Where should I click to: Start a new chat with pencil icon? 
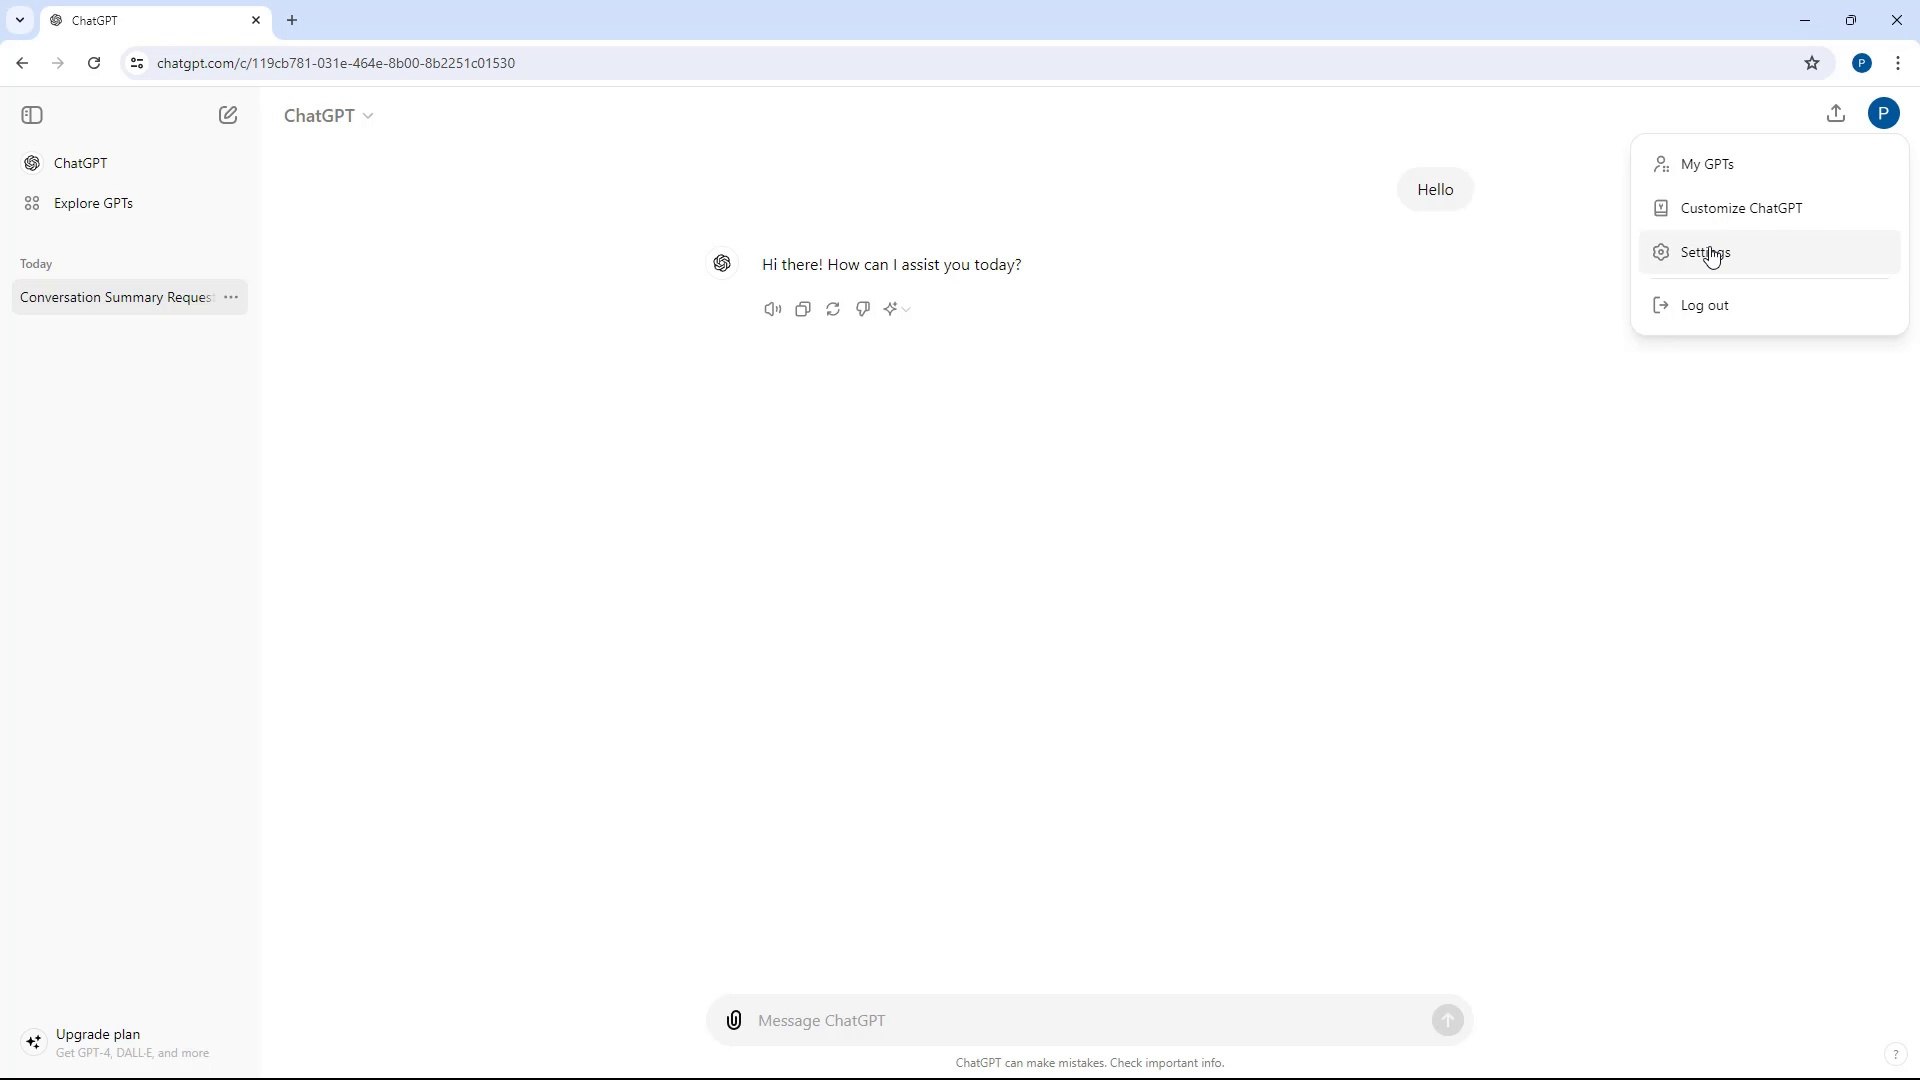tap(228, 115)
